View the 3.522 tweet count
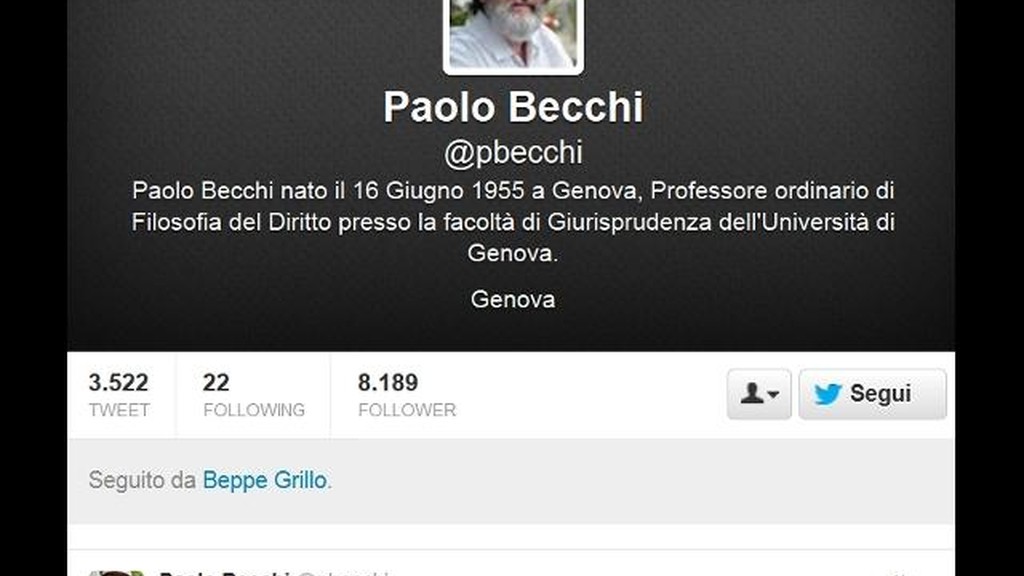1024x576 pixels. click(118, 383)
